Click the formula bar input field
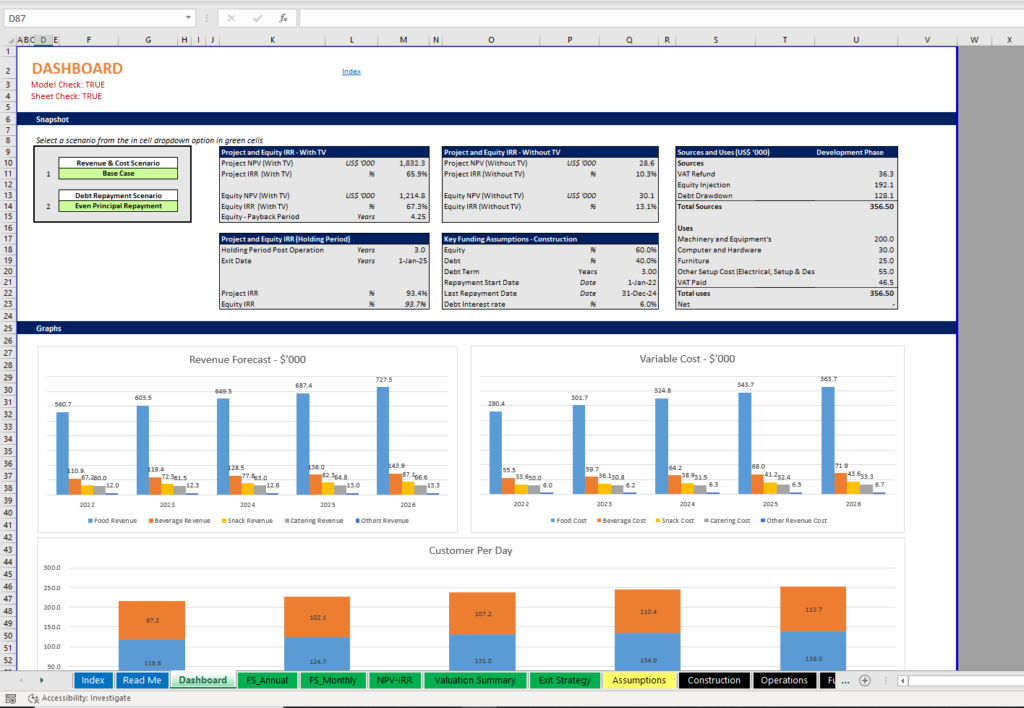 click(650, 18)
